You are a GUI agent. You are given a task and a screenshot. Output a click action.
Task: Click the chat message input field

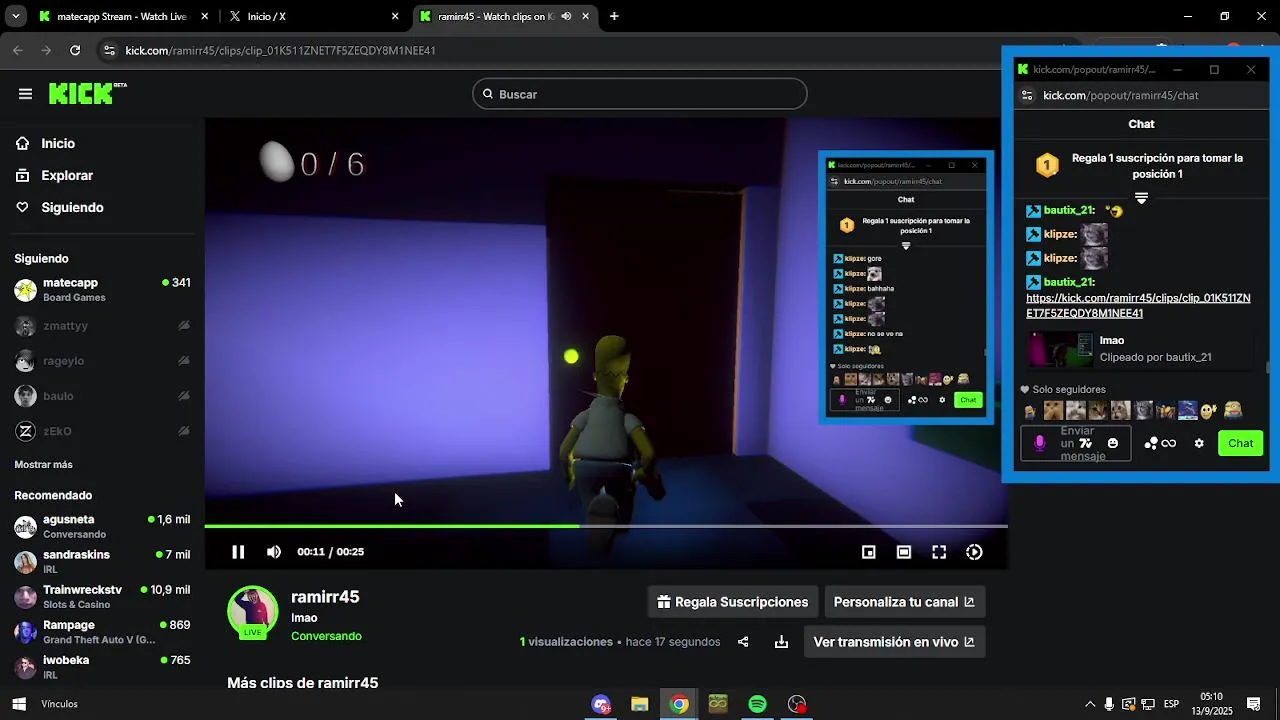pyautogui.click(x=1076, y=443)
